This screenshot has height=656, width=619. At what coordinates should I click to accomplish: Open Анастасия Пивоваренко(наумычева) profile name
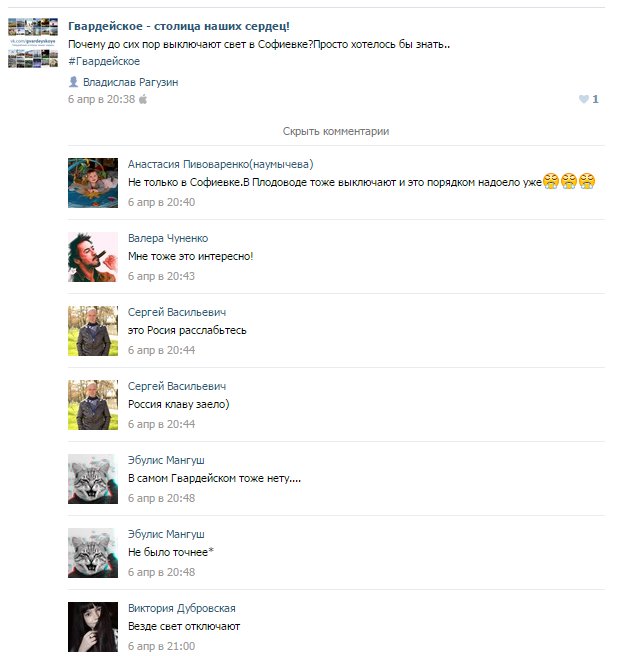pyautogui.click(x=220, y=164)
